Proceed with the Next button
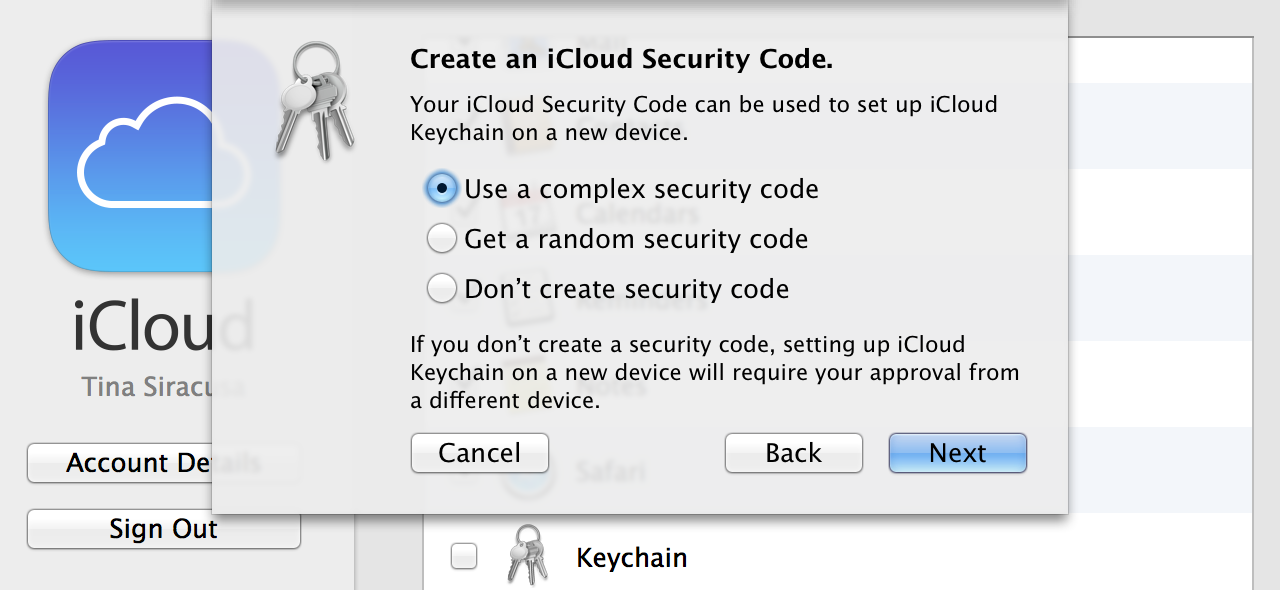The image size is (1280, 590). [958, 453]
